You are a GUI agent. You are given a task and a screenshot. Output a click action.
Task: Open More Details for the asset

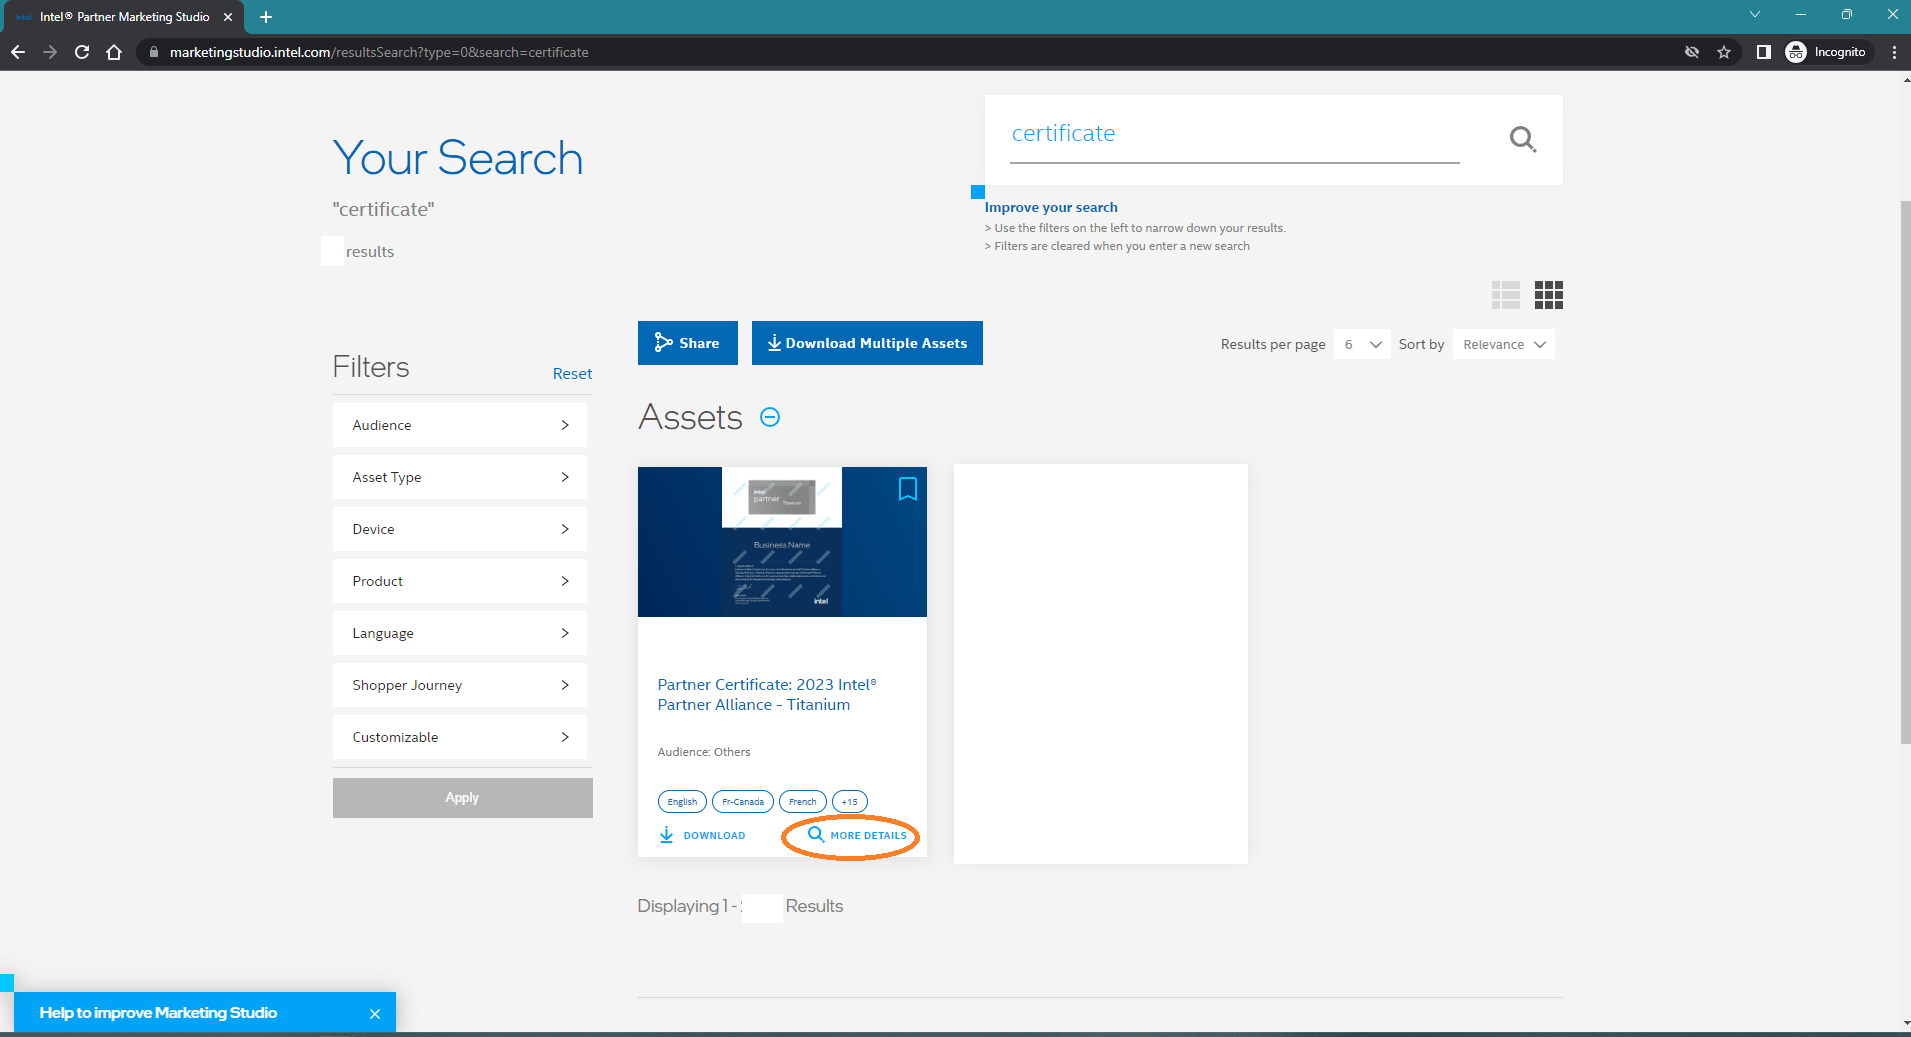click(x=857, y=835)
